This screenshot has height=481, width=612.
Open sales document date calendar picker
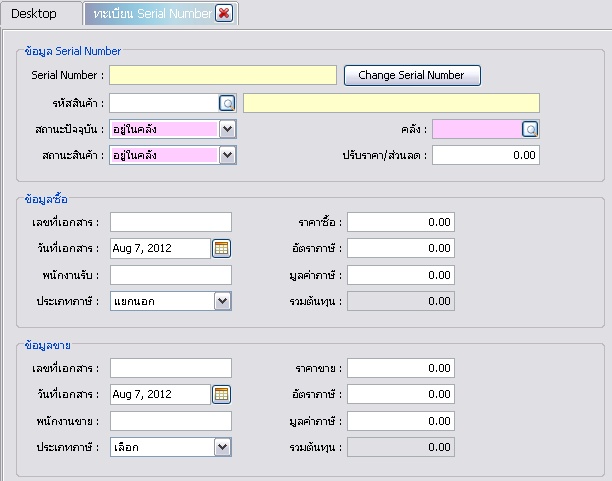click(x=222, y=395)
